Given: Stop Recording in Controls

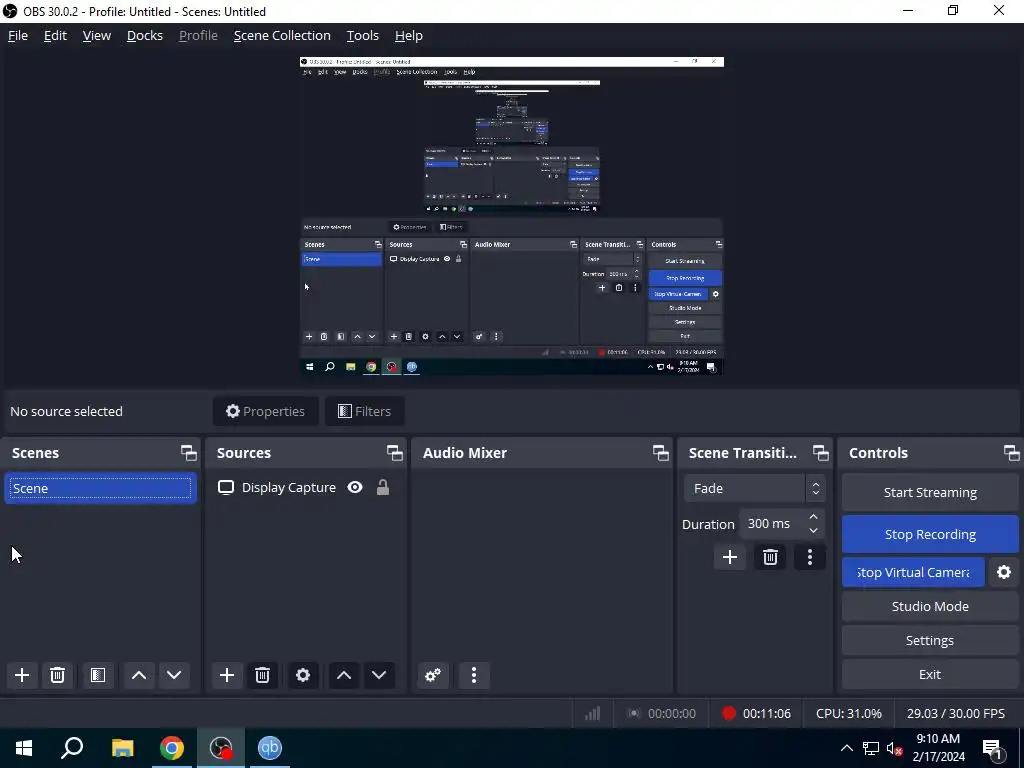Looking at the screenshot, I should point(930,534).
